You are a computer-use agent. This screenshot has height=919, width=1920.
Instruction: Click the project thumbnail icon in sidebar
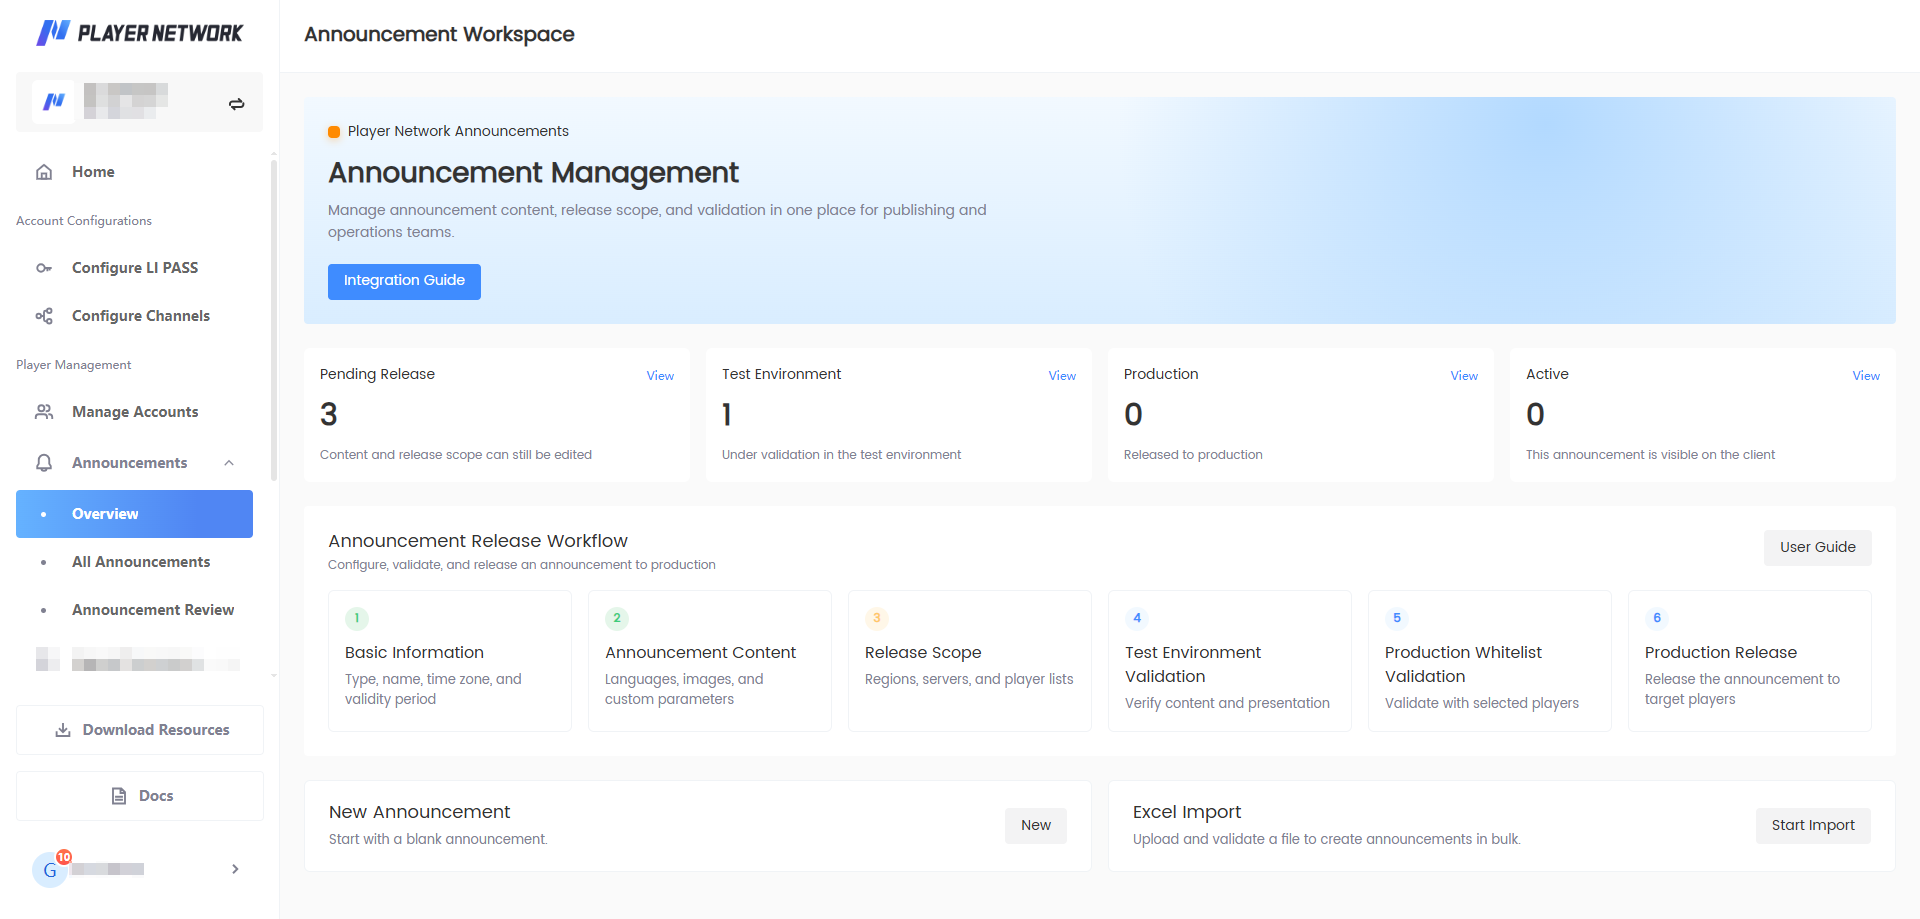point(53,101)
